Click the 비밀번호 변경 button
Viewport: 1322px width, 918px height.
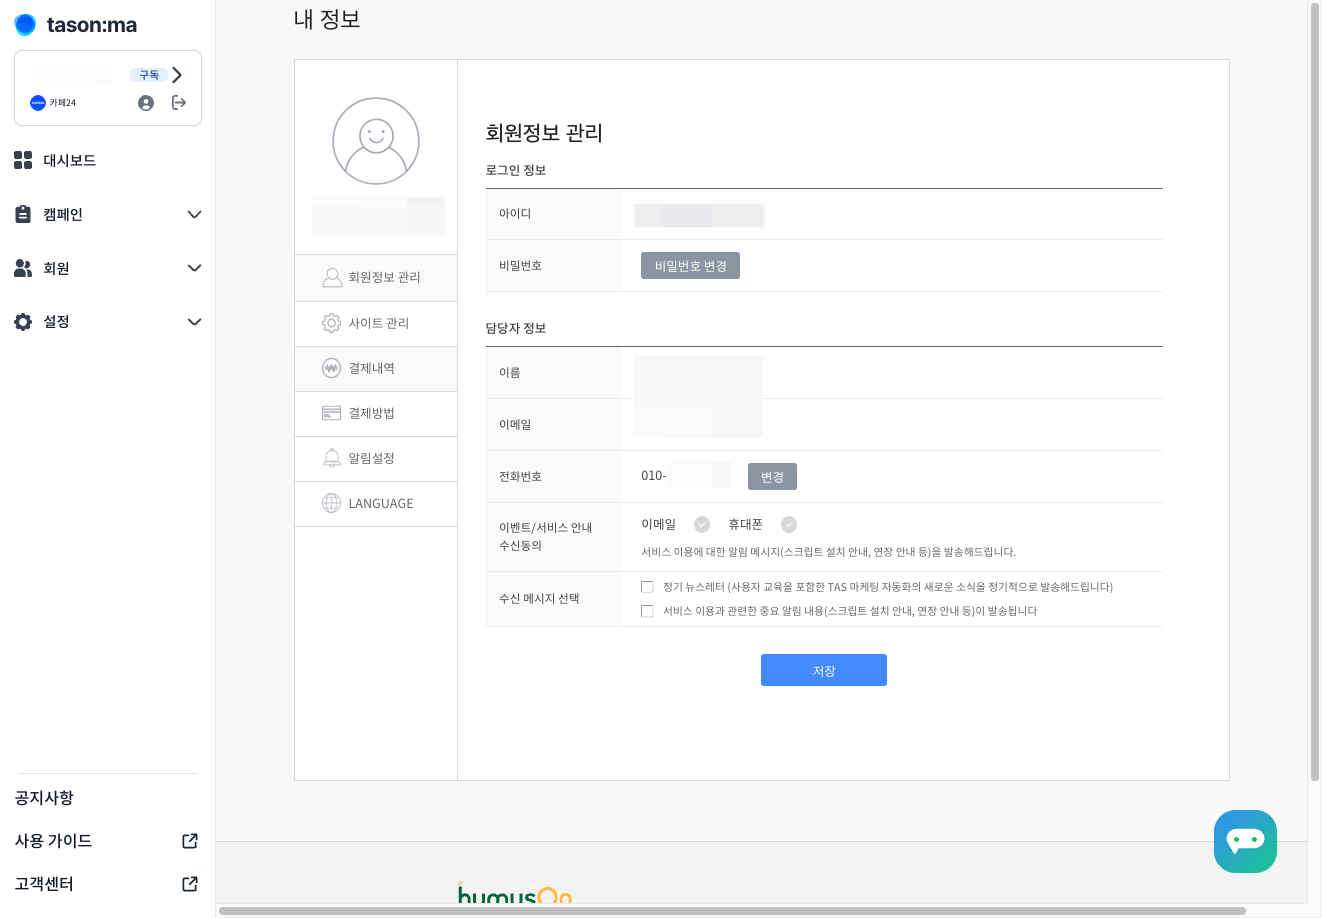tap(690, 266)
